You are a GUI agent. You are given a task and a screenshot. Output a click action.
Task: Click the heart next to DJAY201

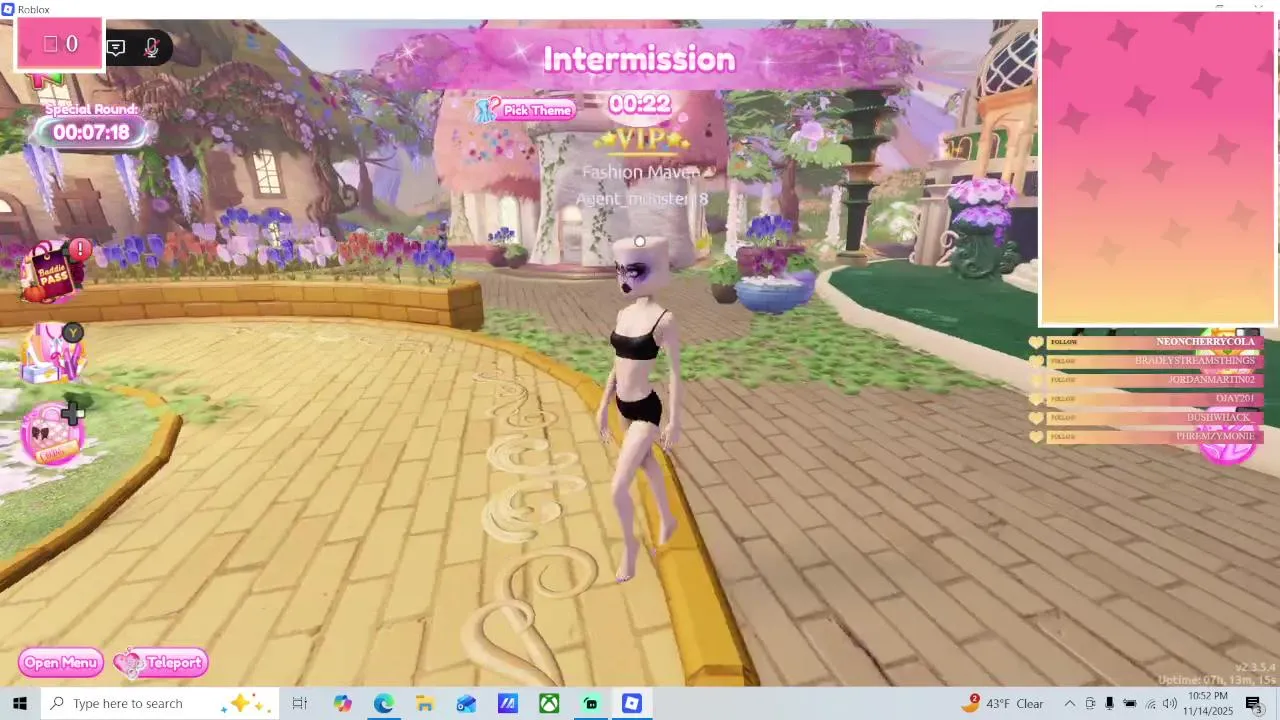[x=1036, y=399]
